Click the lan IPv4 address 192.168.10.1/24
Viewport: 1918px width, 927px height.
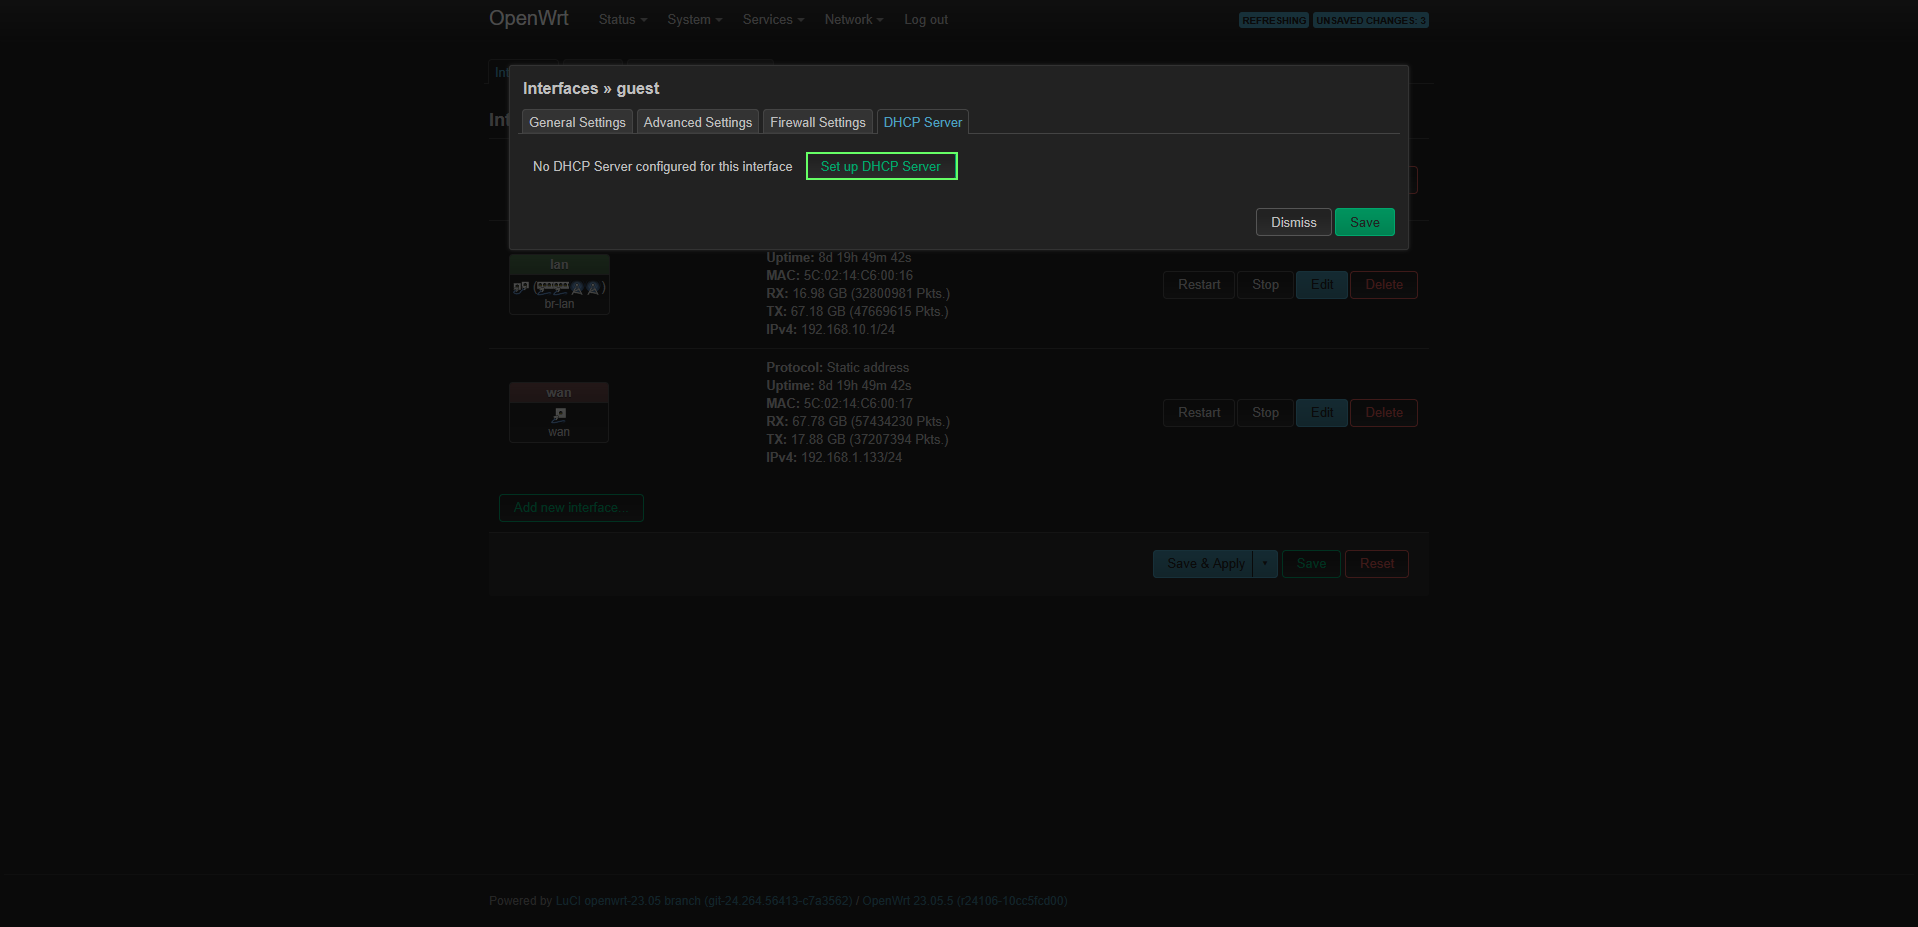(848, 330)
